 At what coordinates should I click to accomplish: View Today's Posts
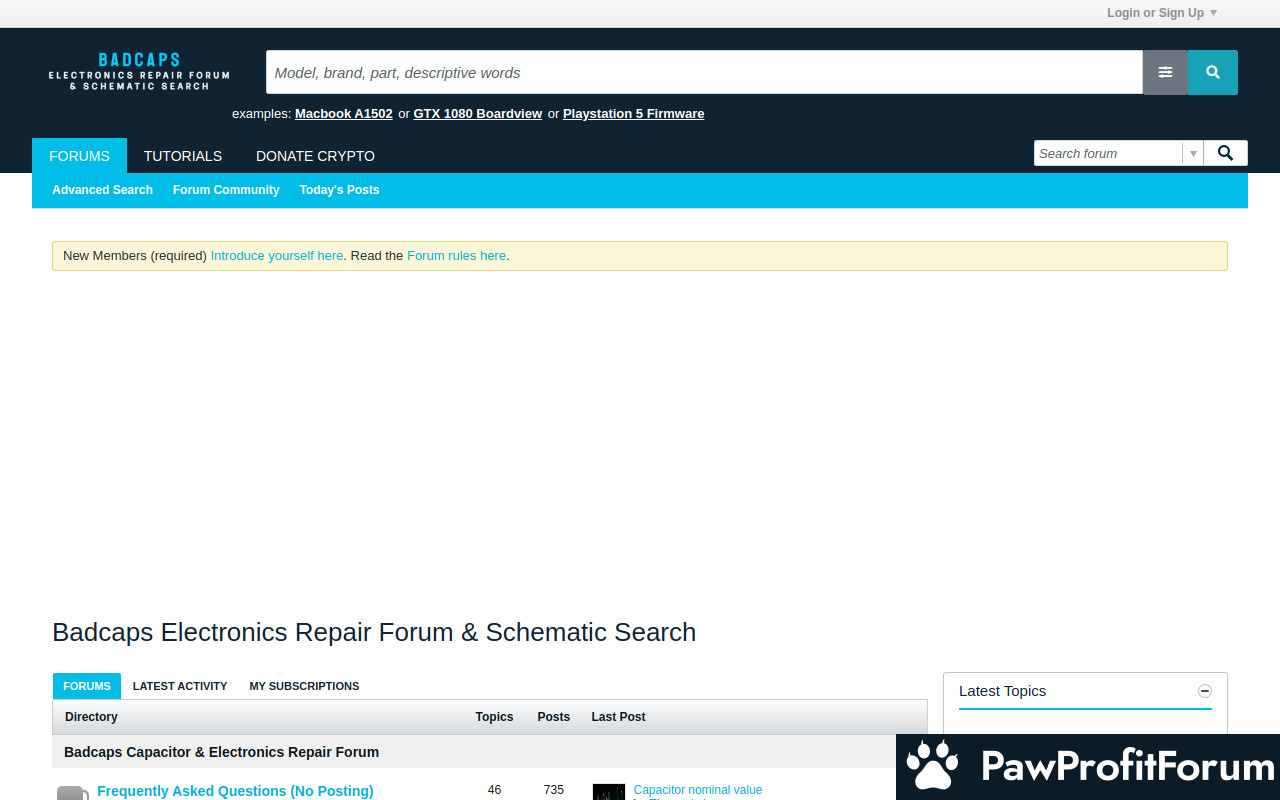(339, 190)
